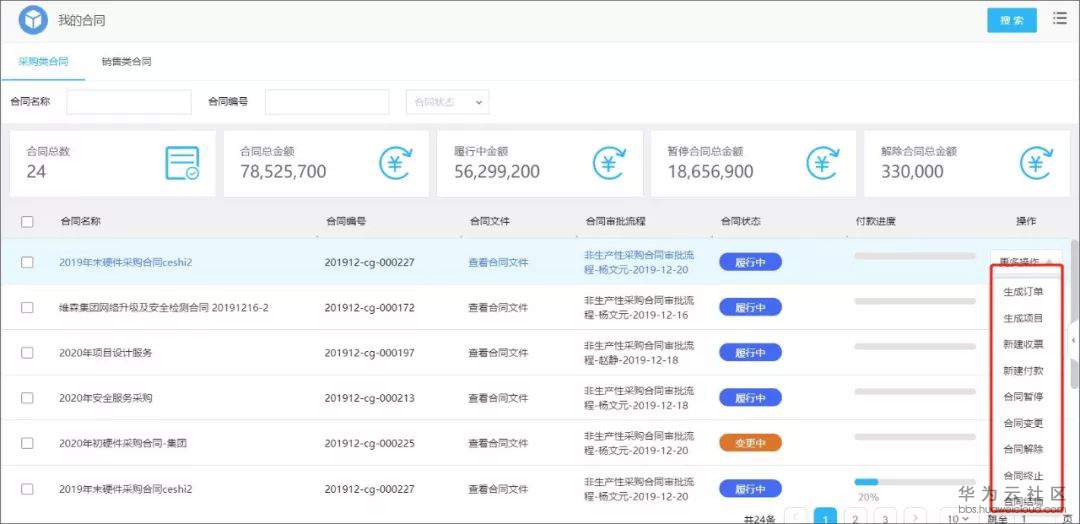Select 新建收票 in the dropdown menu
The height and width of the screenshot is (524, 1080).
point(1023,344)
